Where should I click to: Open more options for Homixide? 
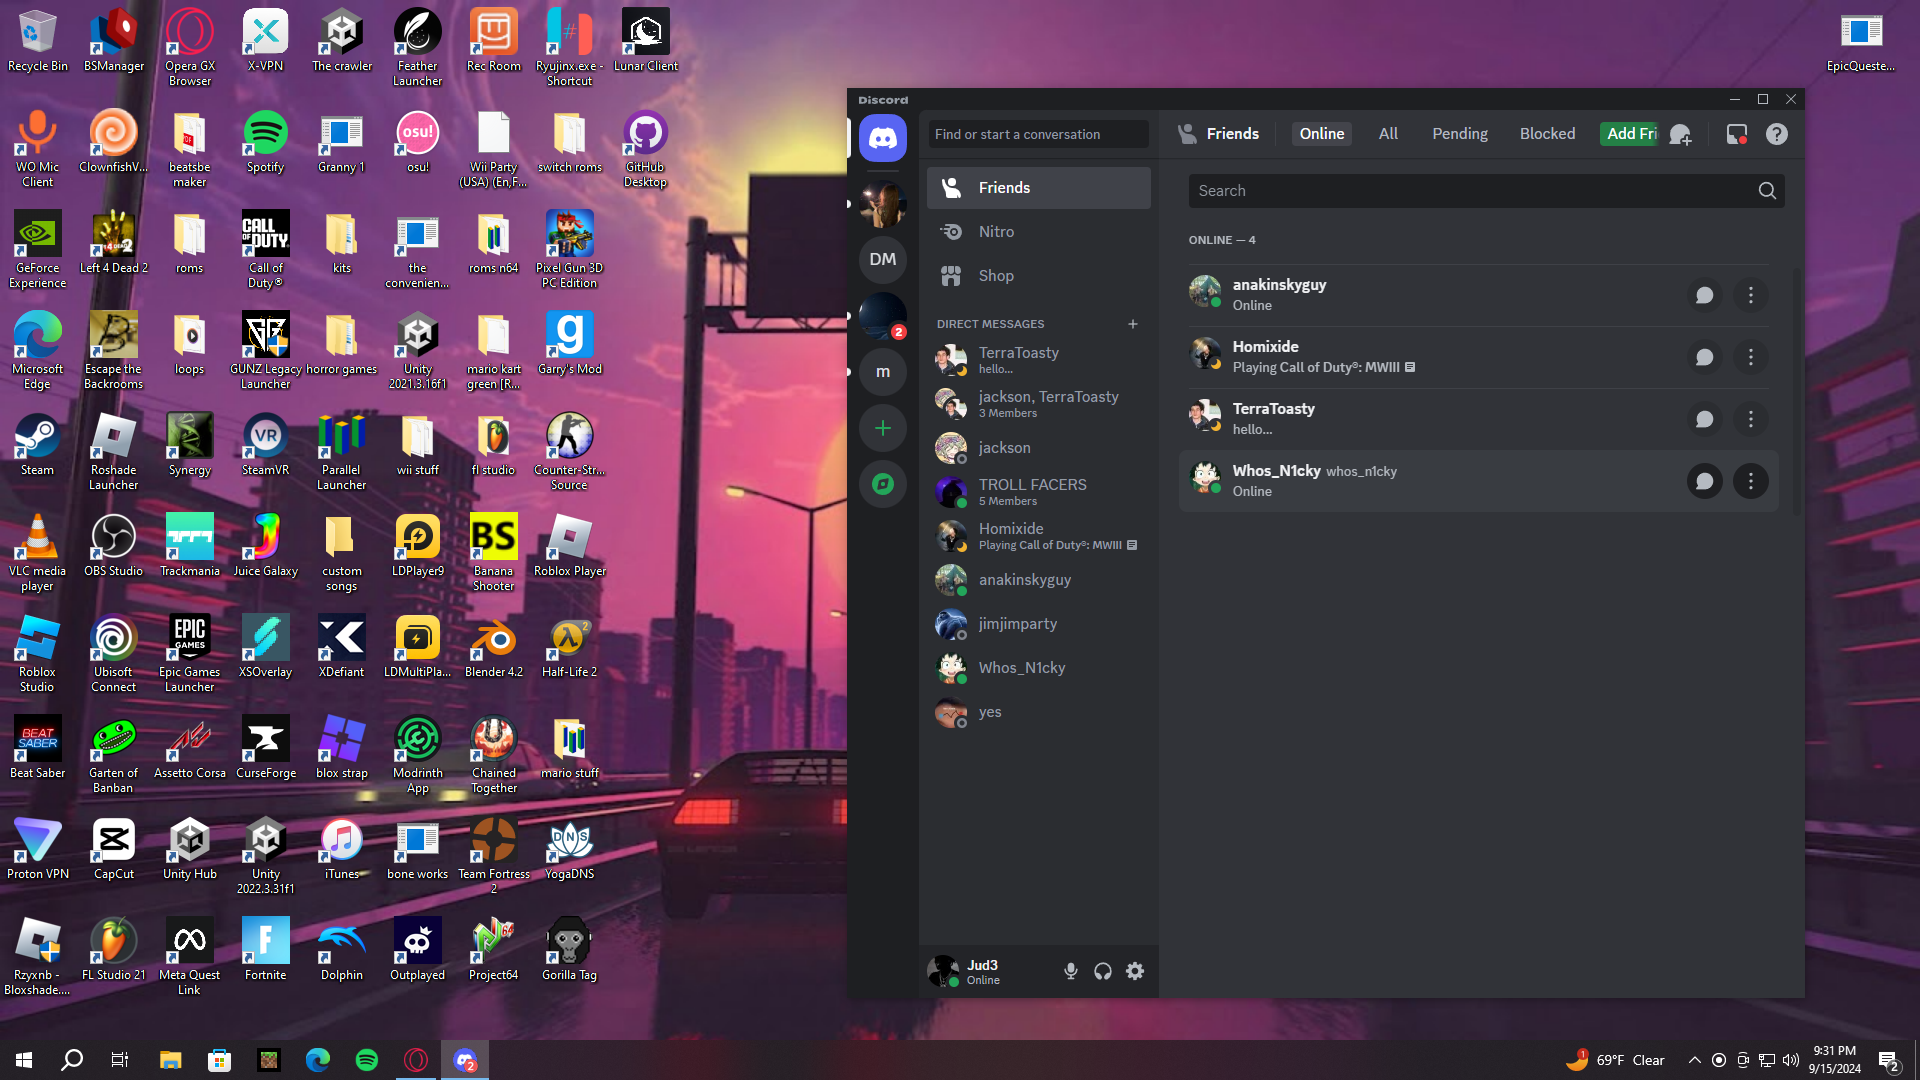point(1750,358)
